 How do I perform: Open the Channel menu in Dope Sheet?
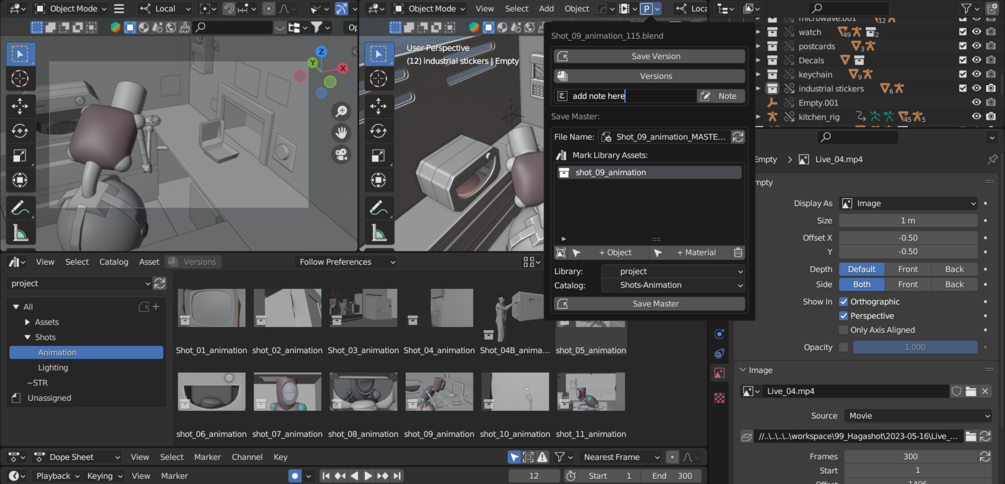[247, 457]
